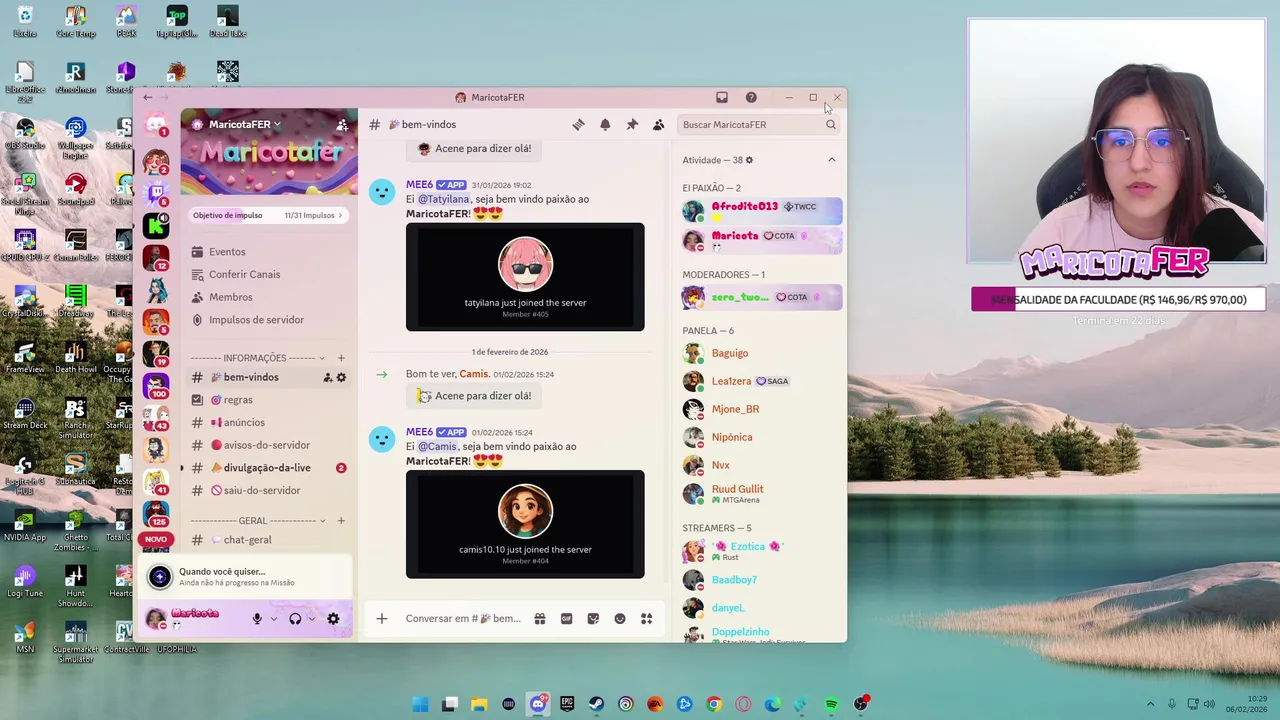Click the plus attachment button in message box
This screenshot has width=1280, height=720.
pos(382,619)
